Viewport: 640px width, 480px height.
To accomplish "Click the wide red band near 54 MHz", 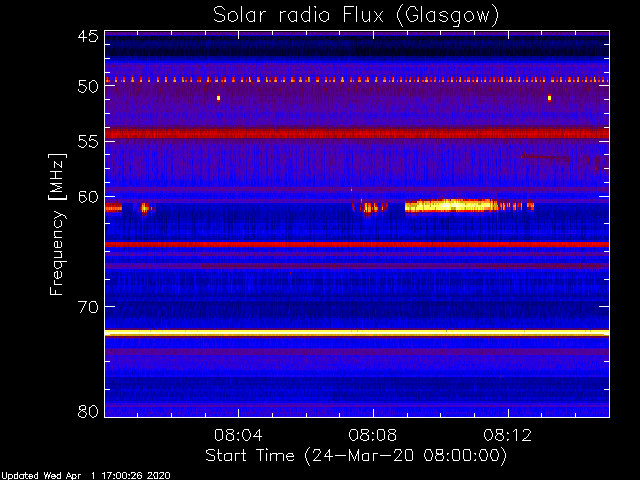I will (357, 133).
